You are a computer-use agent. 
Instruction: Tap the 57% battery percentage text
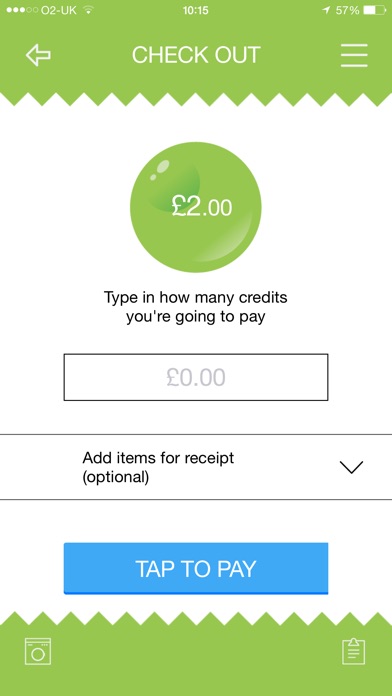coord(347,10)
